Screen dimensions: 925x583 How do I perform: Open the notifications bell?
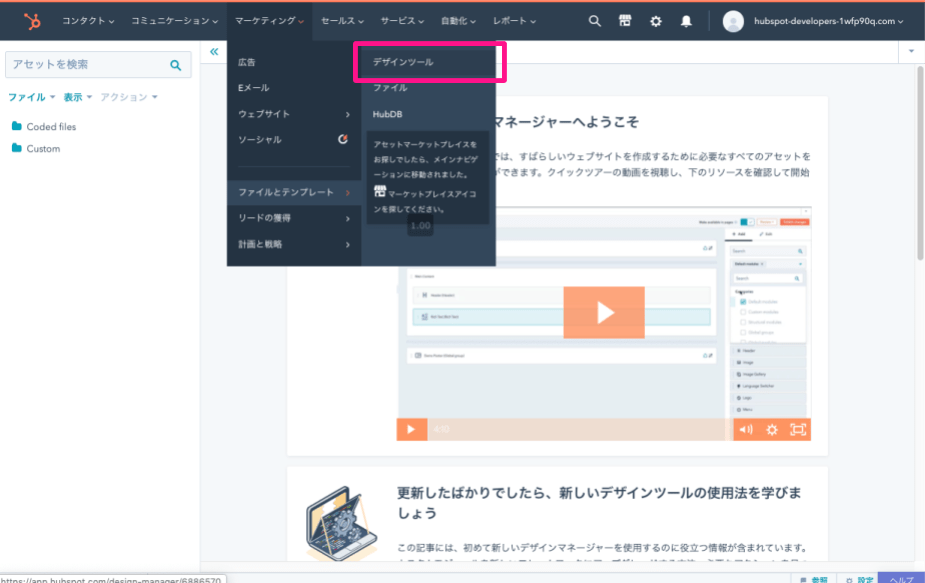tap(686, 20)
